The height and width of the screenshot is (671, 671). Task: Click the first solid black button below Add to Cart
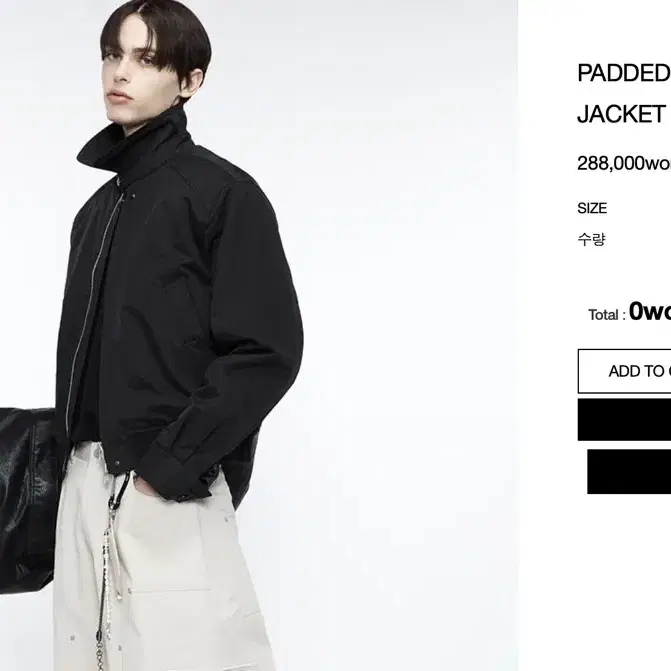tap(624, 419)
